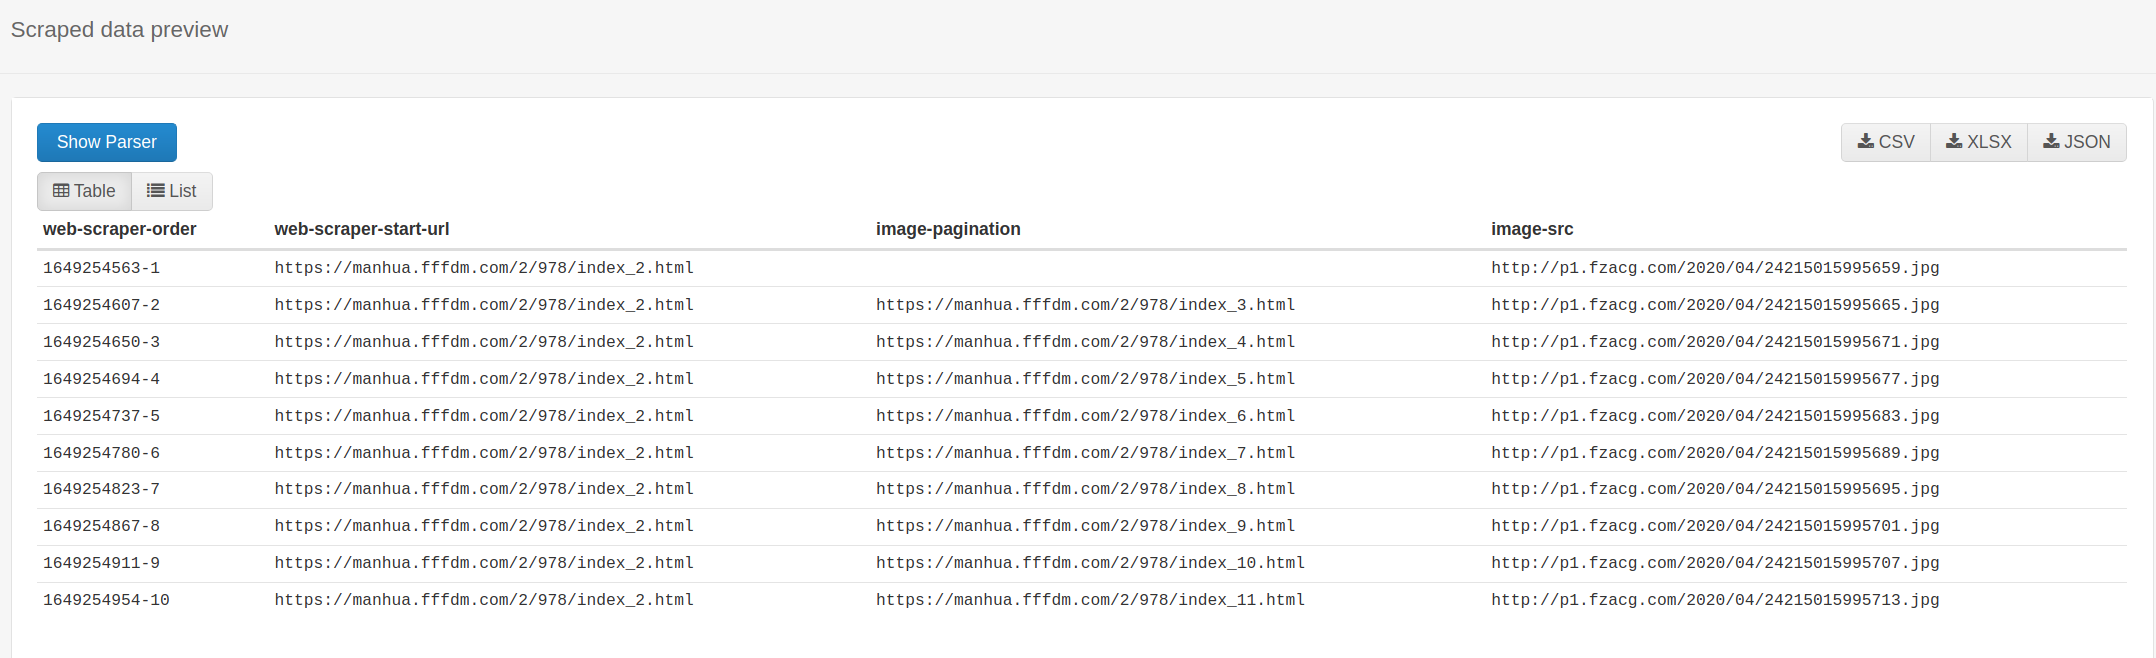Click the JSON download arrow icon
The height and width of the screenshot is (658, 2156).
(2051, 142)
